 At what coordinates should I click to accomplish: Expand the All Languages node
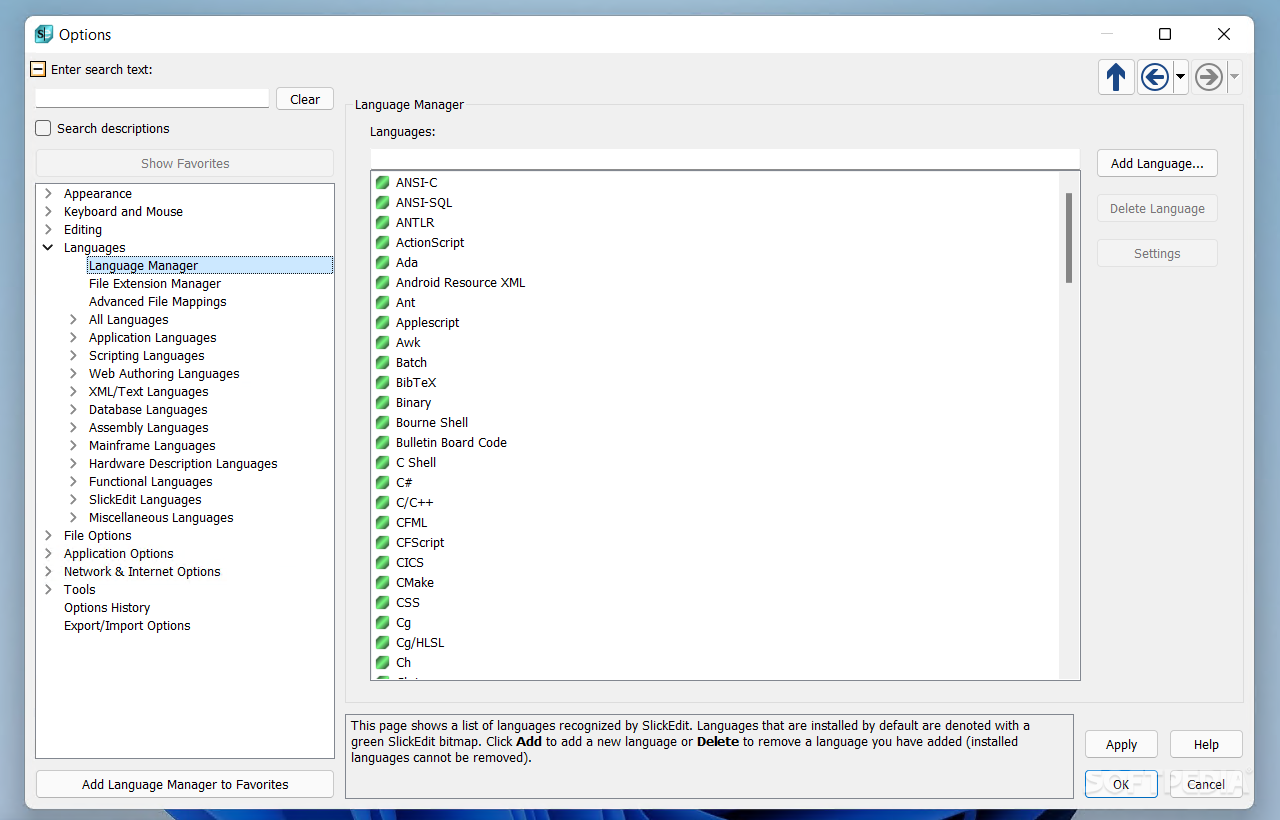73,320
